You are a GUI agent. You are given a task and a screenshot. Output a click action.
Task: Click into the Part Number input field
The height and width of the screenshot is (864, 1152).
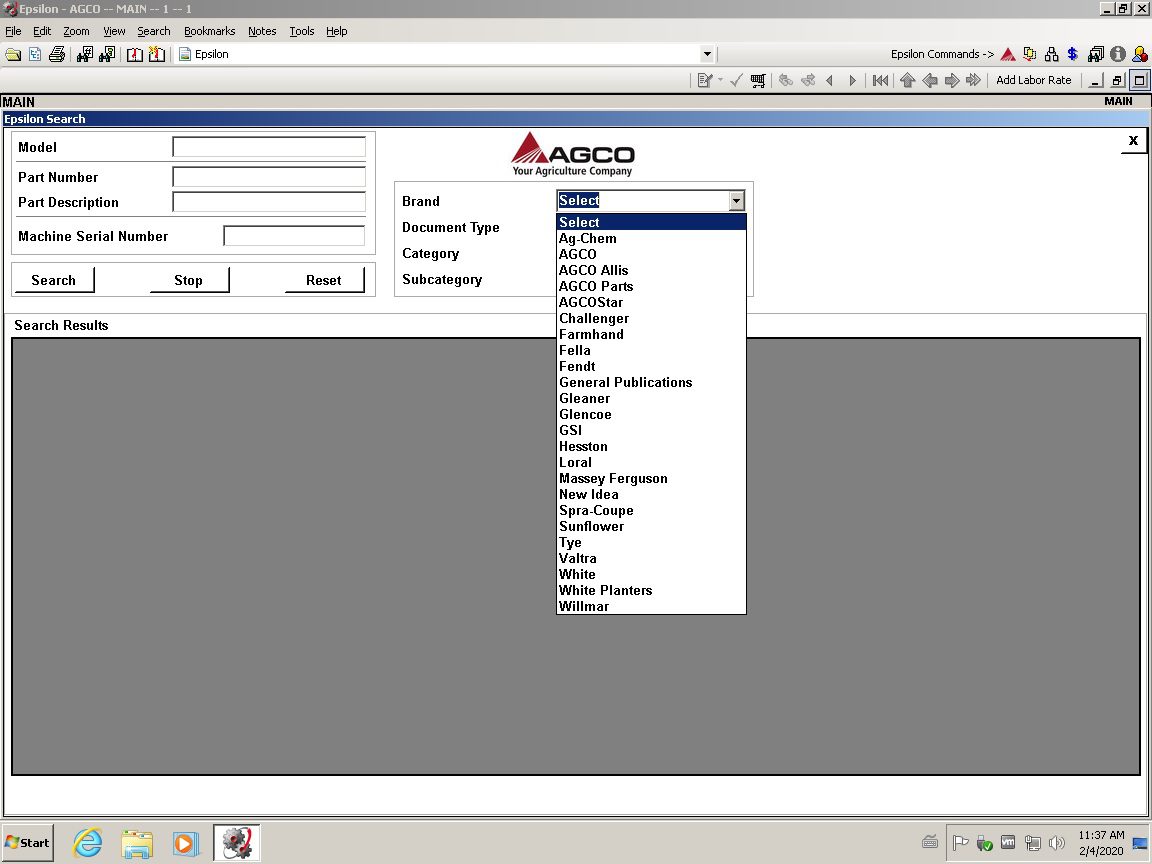[269, 176]
